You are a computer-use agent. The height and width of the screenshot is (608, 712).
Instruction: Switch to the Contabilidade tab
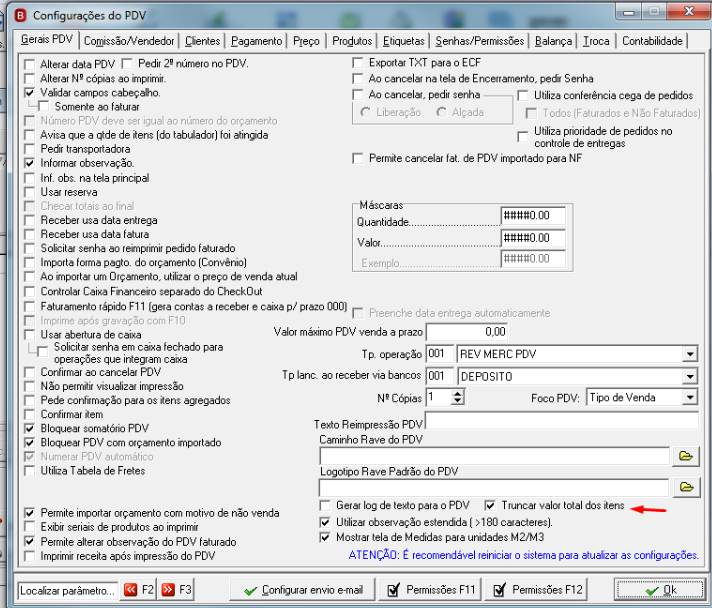(x=652, y=41)
